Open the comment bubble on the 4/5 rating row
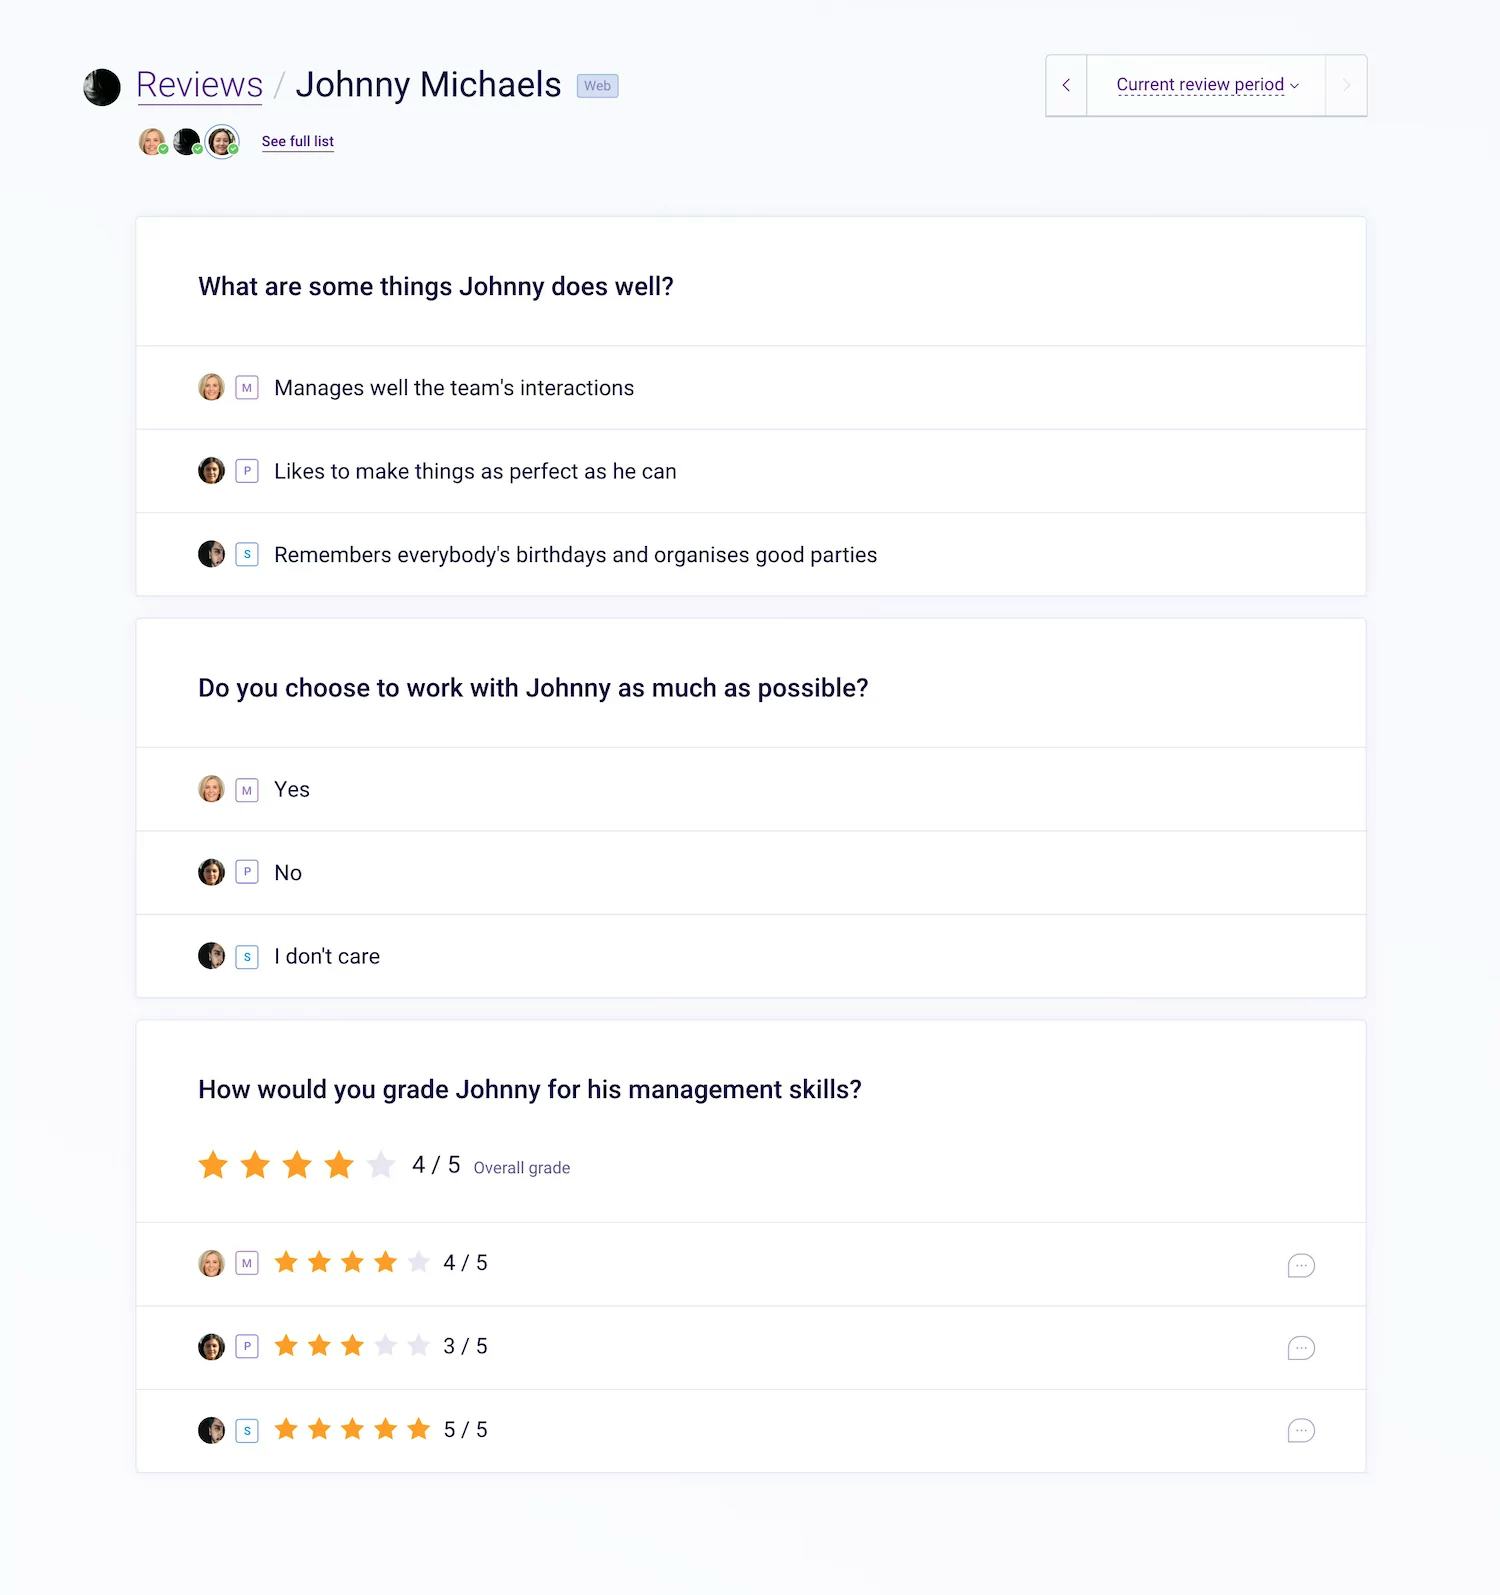 [x=1301, y=1265]
